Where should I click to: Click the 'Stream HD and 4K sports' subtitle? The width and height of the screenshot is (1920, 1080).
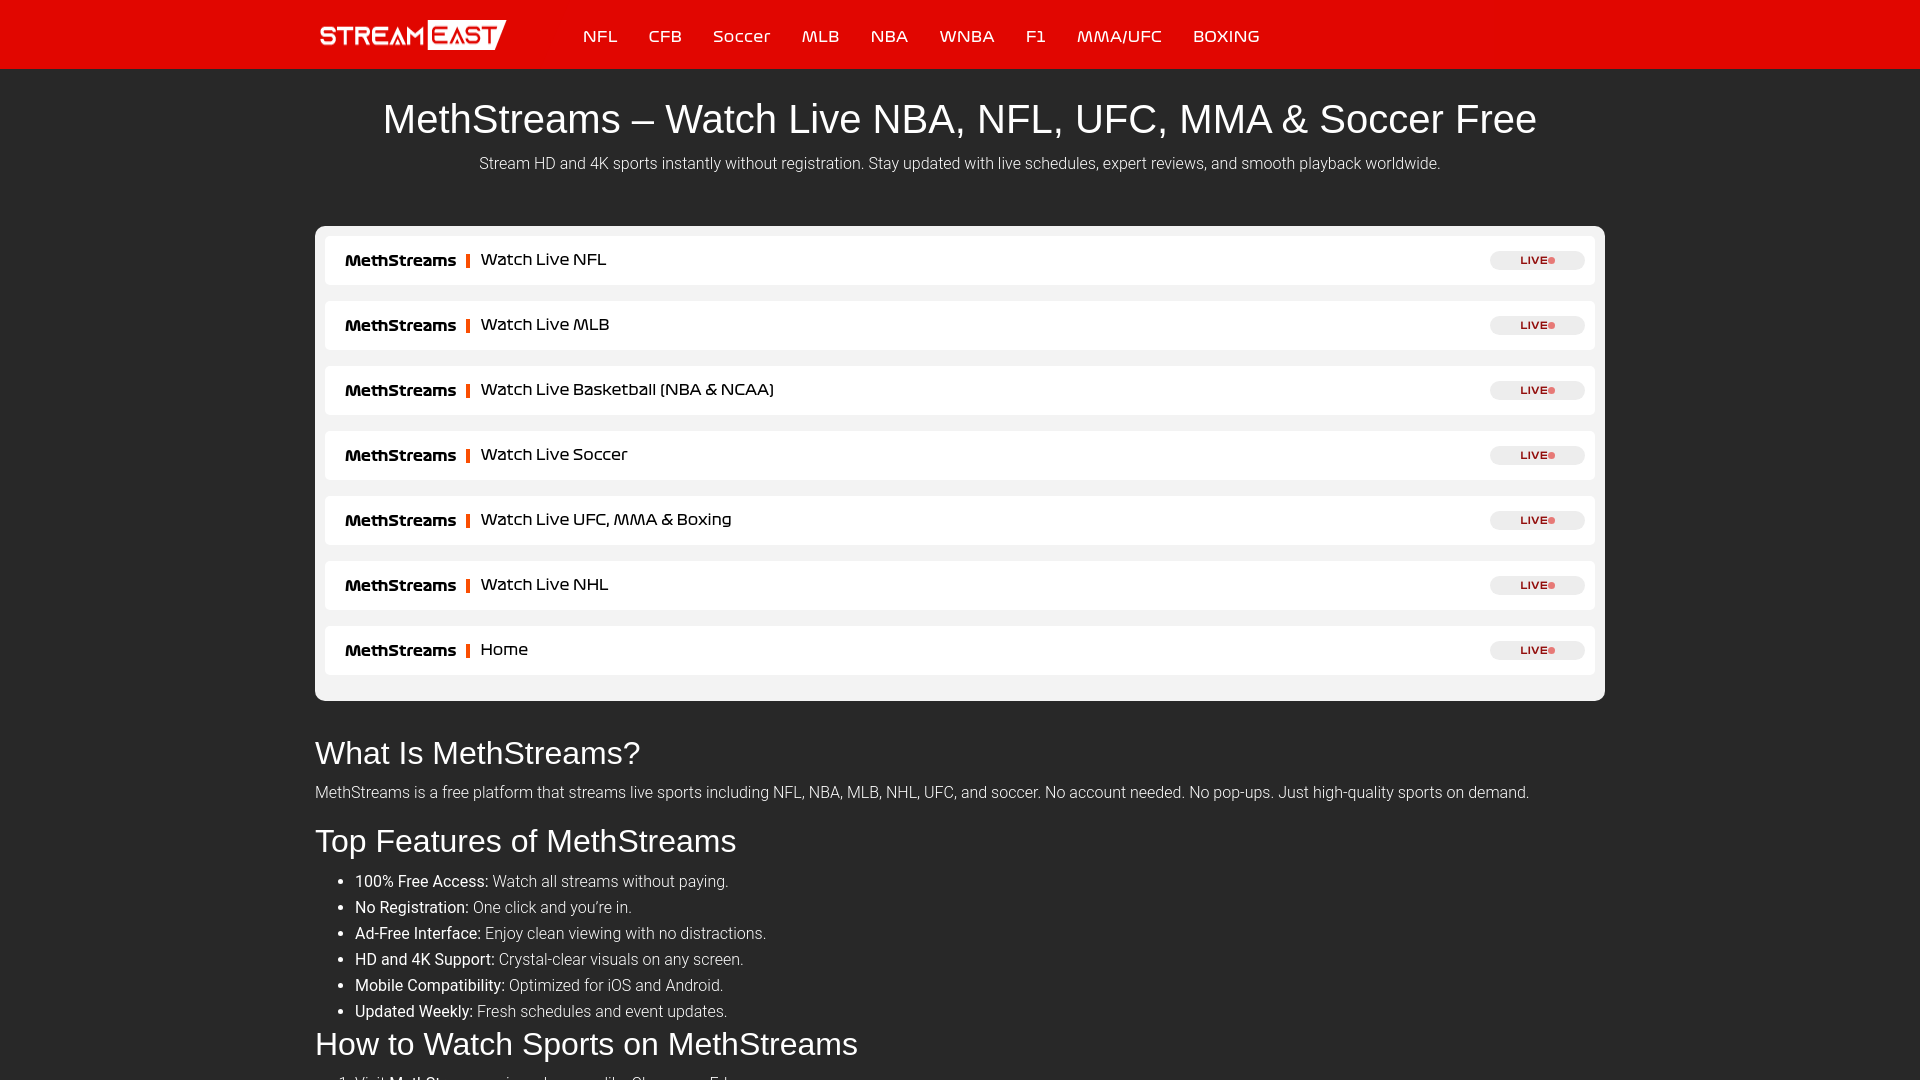point(960,164)
